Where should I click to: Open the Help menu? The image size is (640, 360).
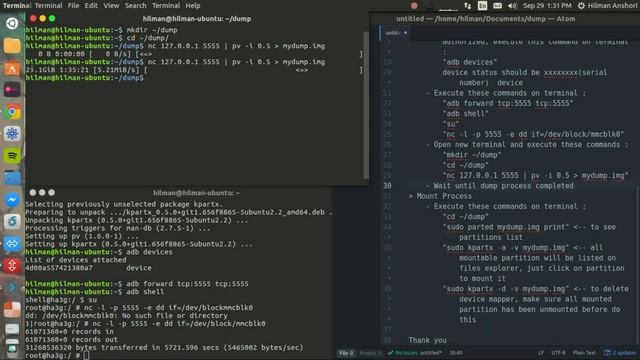click(193, 6)
